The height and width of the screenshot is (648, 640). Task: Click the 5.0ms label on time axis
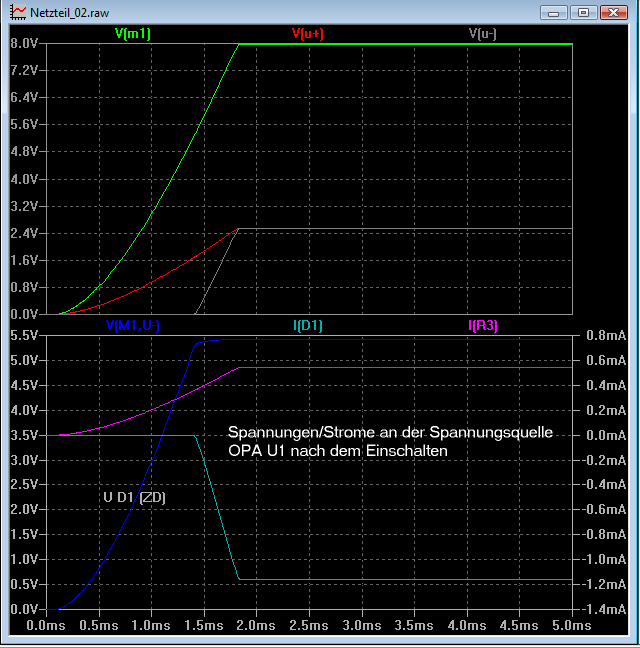[x=572, y=625]
